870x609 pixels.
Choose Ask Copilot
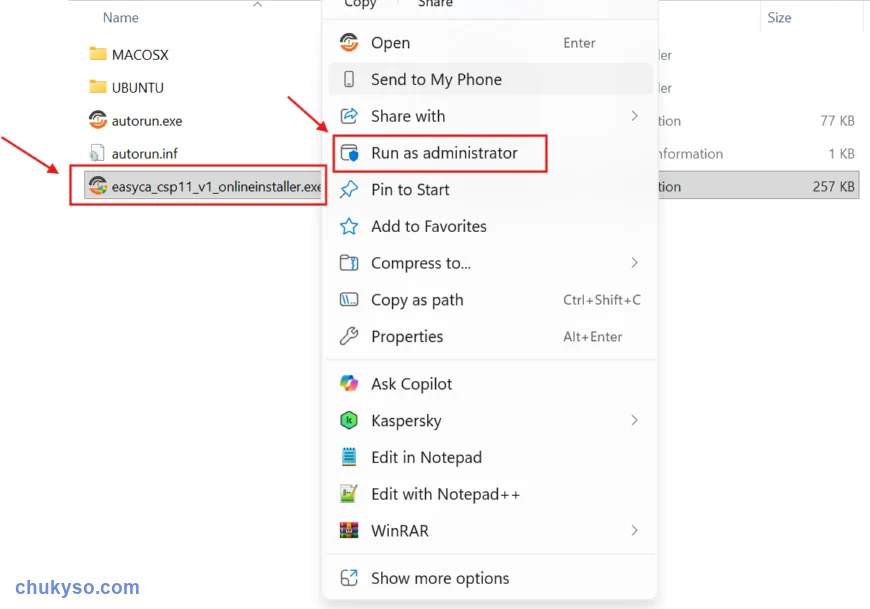(x=490, y=384)
